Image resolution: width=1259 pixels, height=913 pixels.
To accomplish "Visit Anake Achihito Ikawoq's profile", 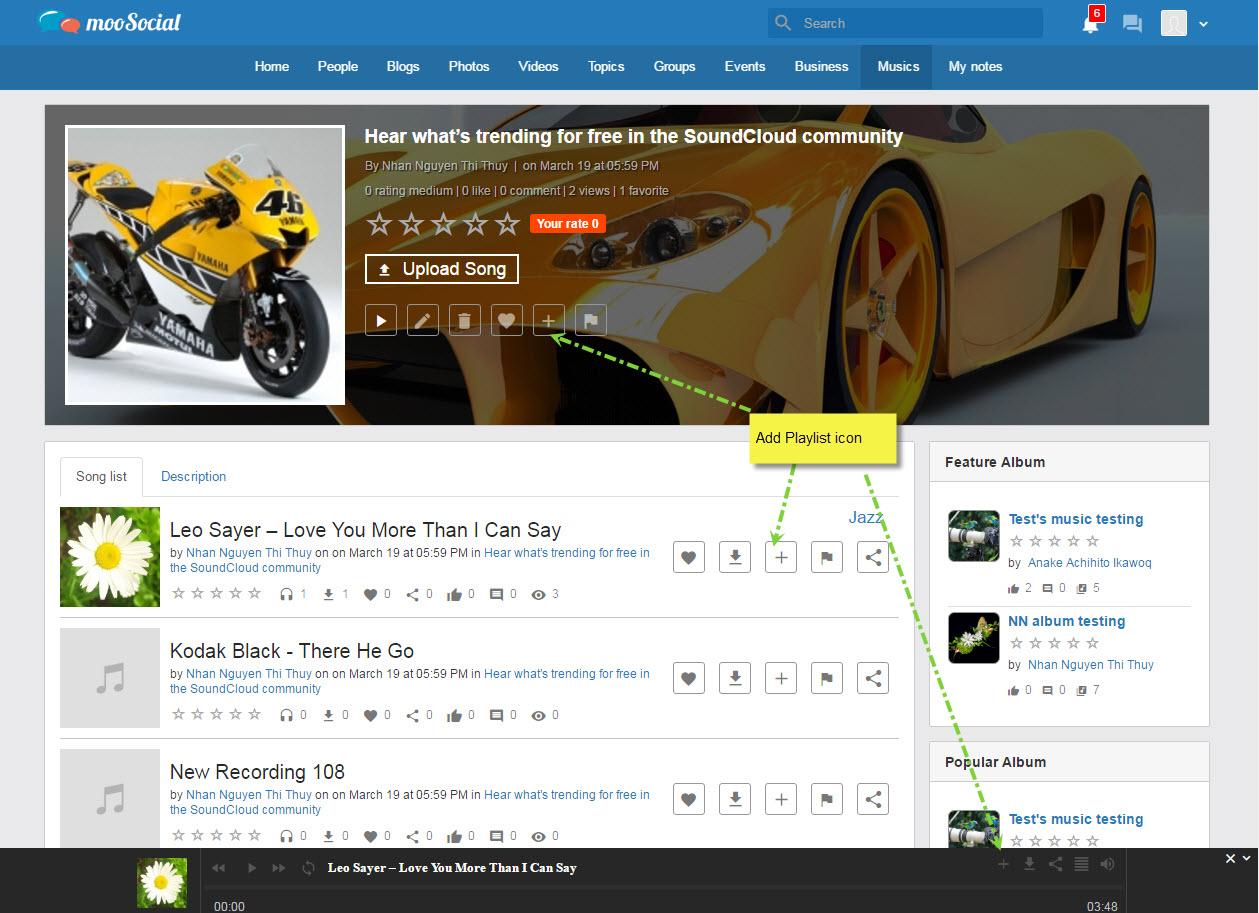I will [1090, 563].
